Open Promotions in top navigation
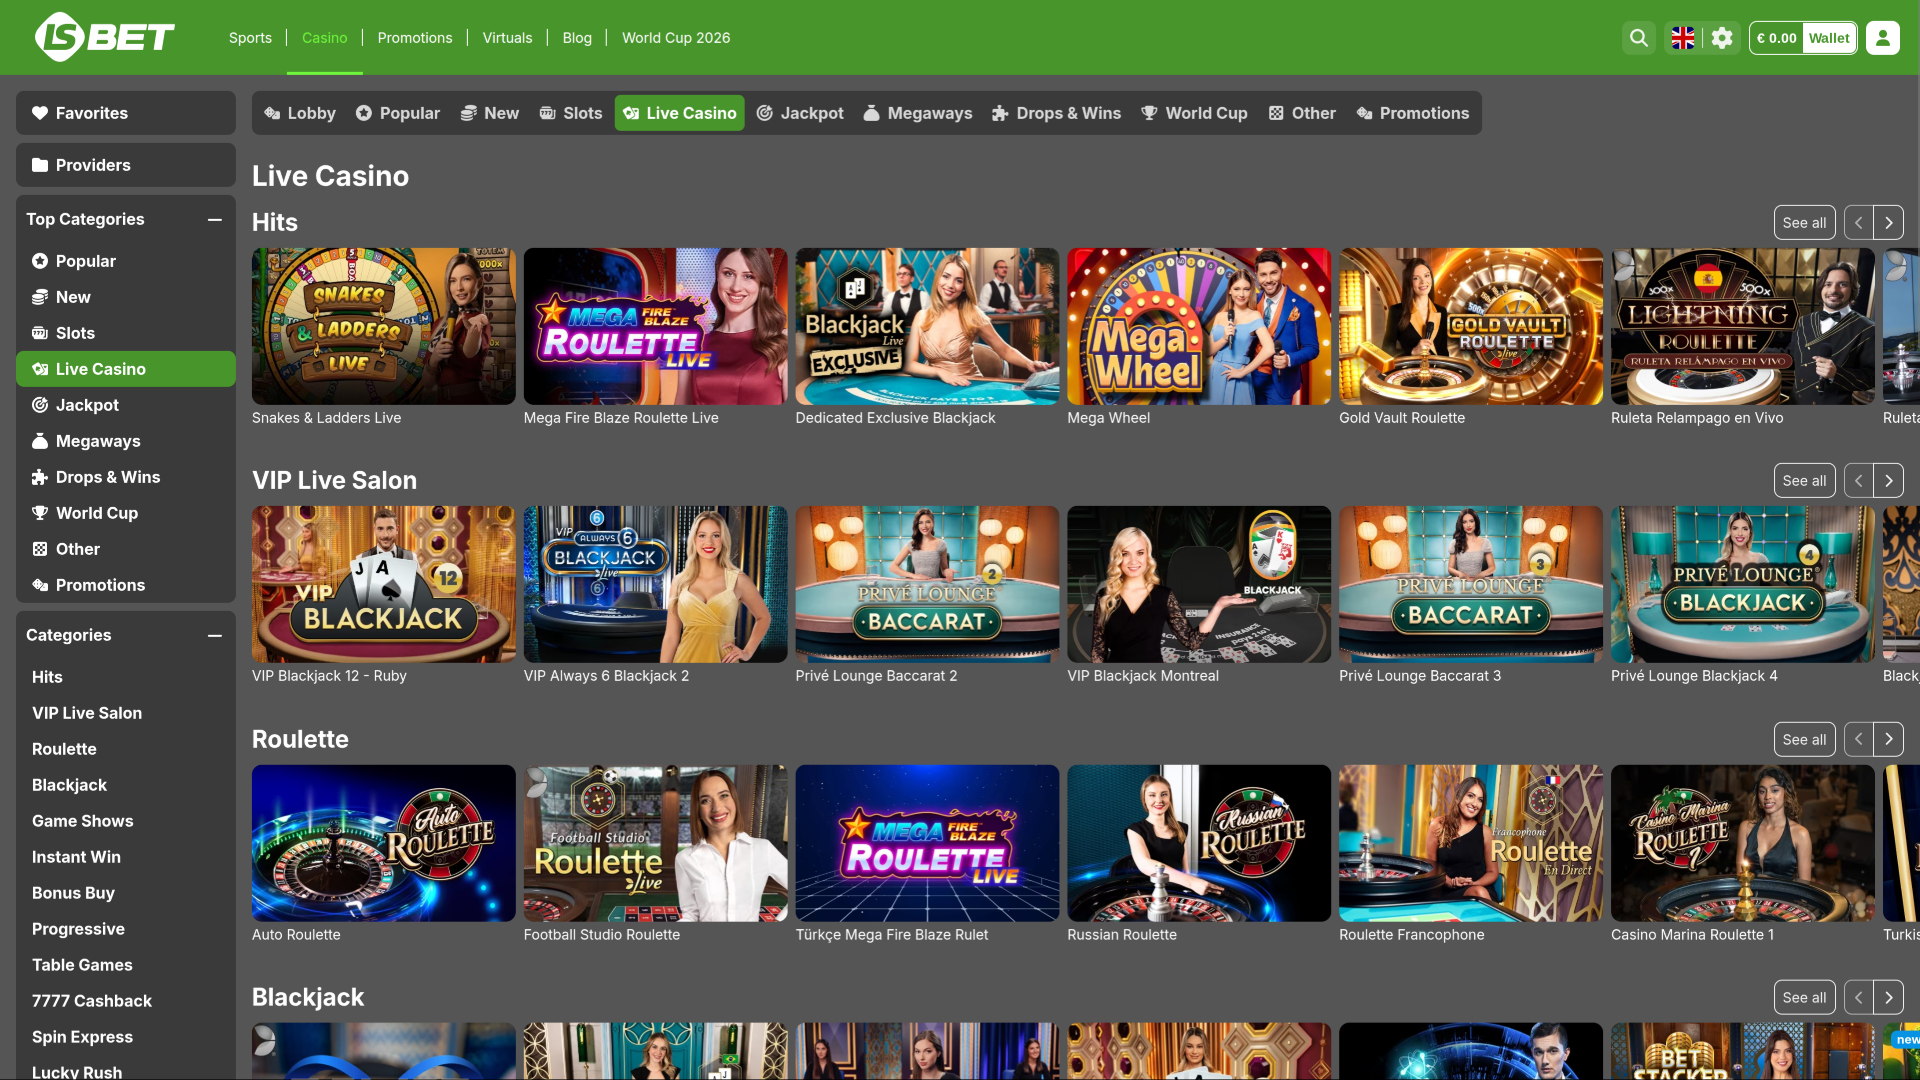The height and width of the screenshot is (1080, 1920). click(x=415, y=38)
